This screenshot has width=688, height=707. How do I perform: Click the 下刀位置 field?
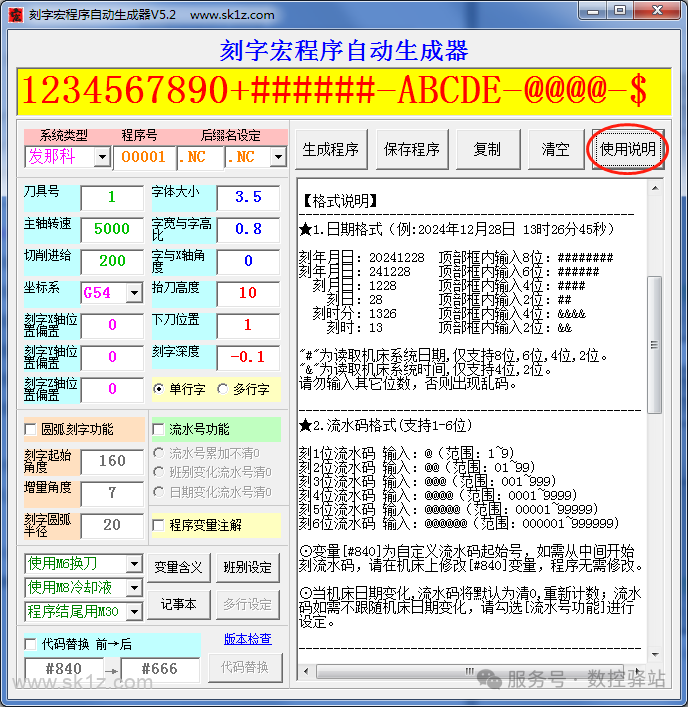click(x=248, y=325)
